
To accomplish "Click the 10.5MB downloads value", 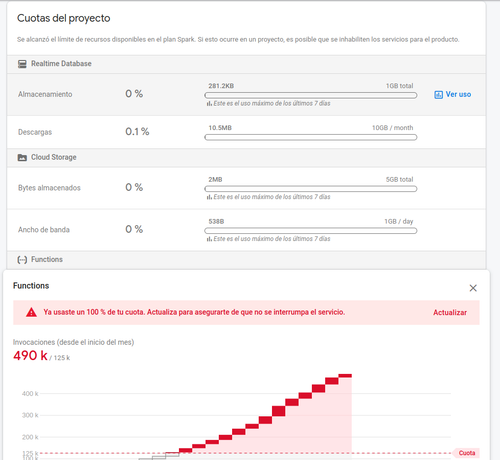I will [220, 128].
